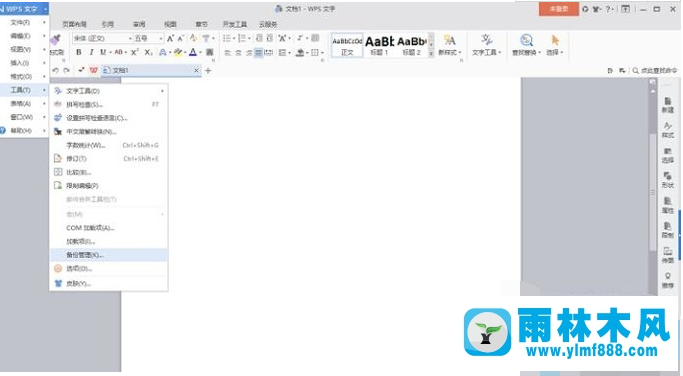
Task: Click the text effects A icon
Action: [x=162, y=52]
